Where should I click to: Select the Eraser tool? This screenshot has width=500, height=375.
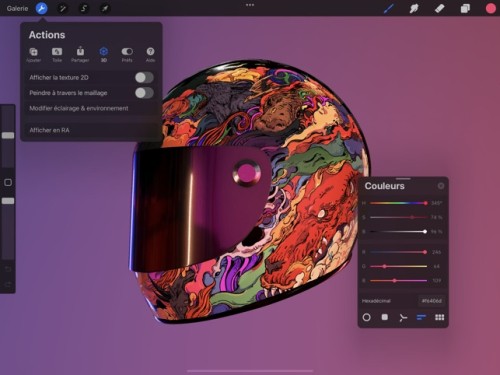(x=439, y=8)
